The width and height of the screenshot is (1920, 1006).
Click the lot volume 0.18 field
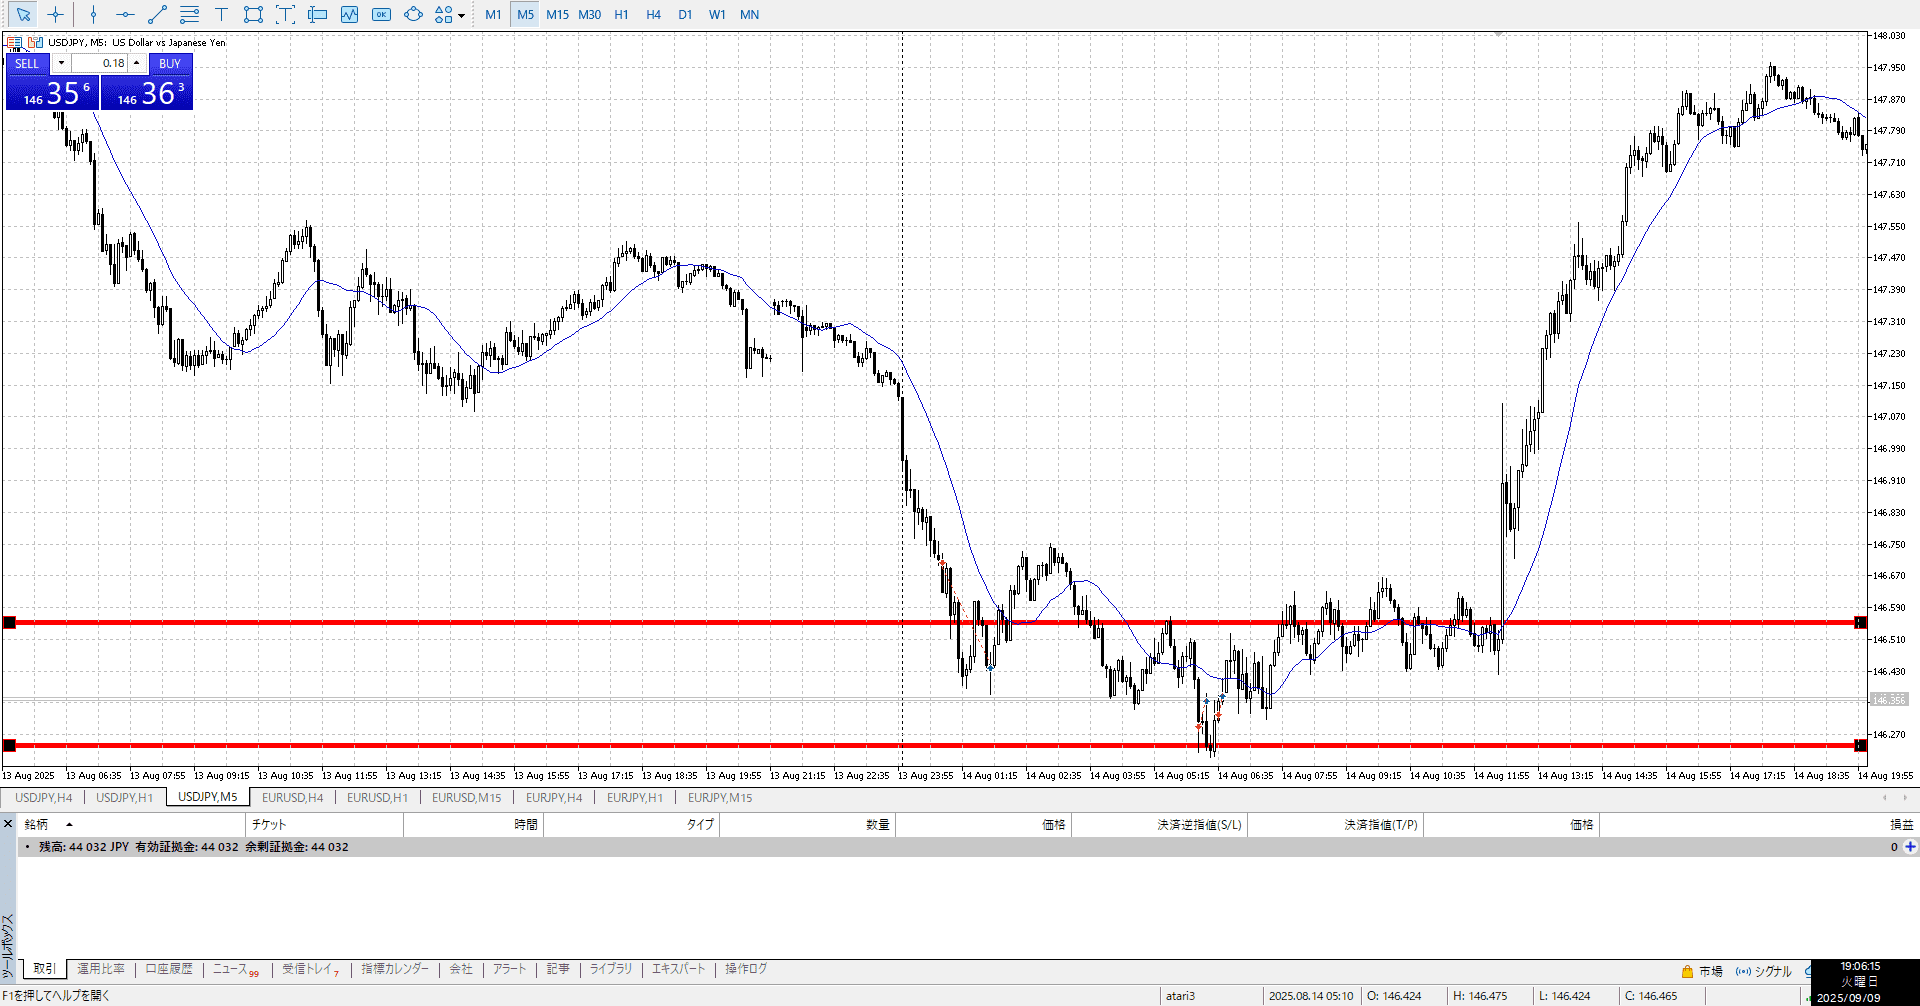click(100, 63)
